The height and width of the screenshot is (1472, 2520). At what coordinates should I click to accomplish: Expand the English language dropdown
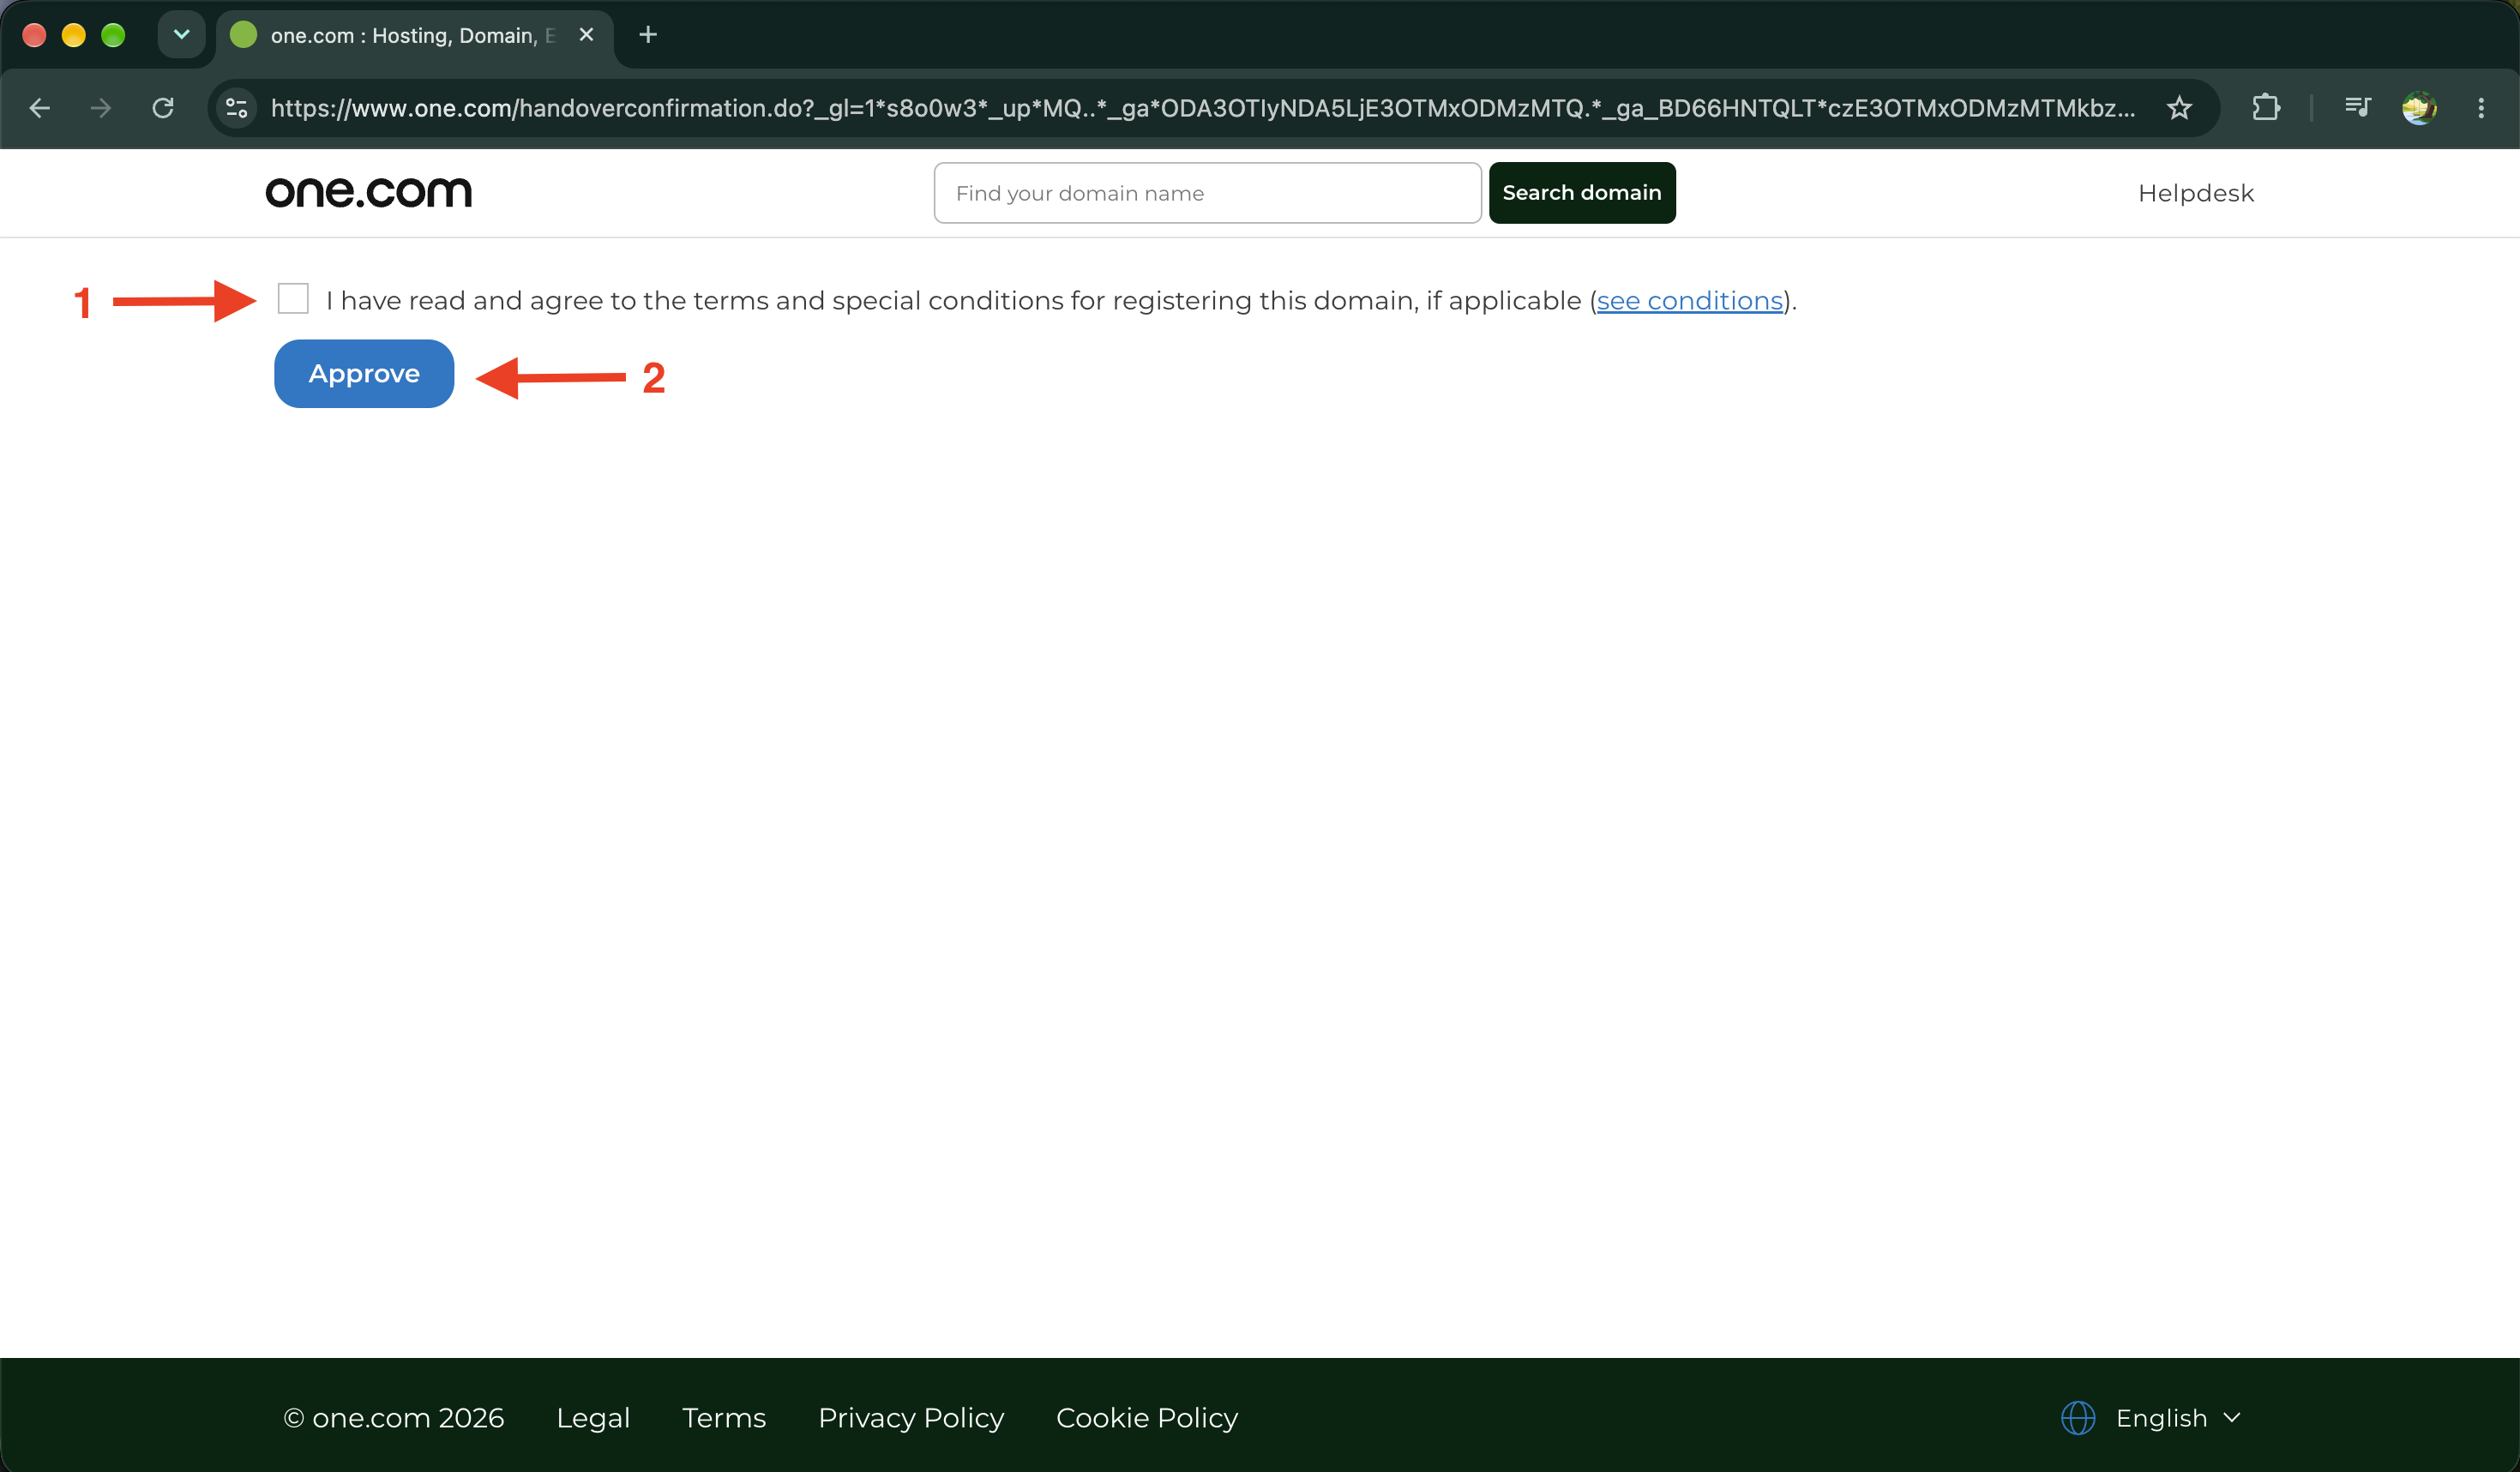pos(2177,1418)
